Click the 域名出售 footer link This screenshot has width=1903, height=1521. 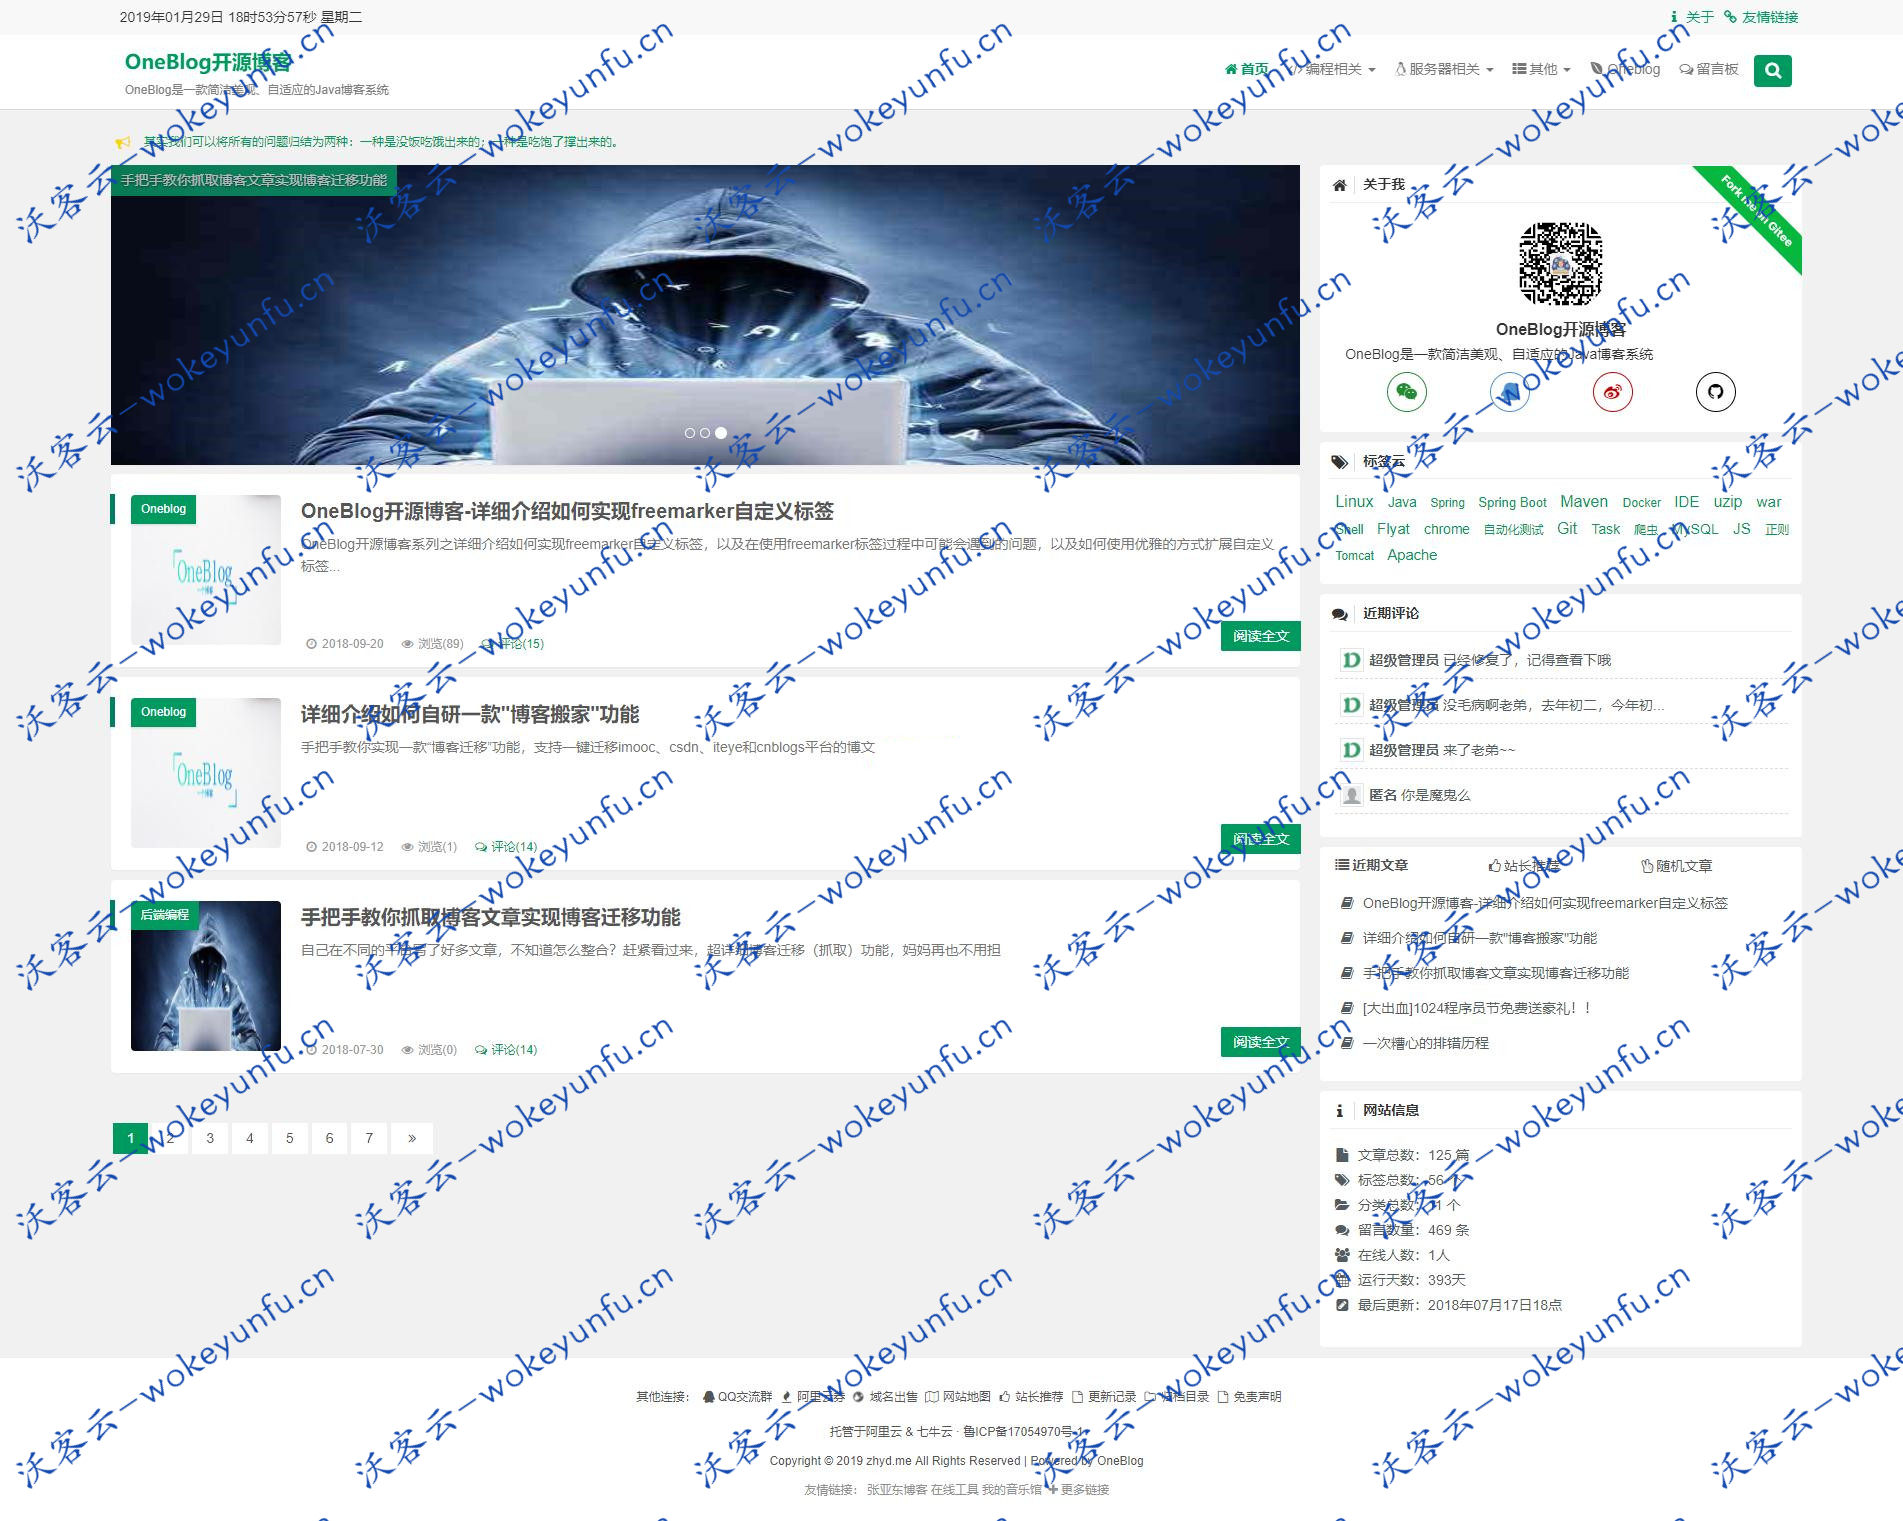[885, 1397]
